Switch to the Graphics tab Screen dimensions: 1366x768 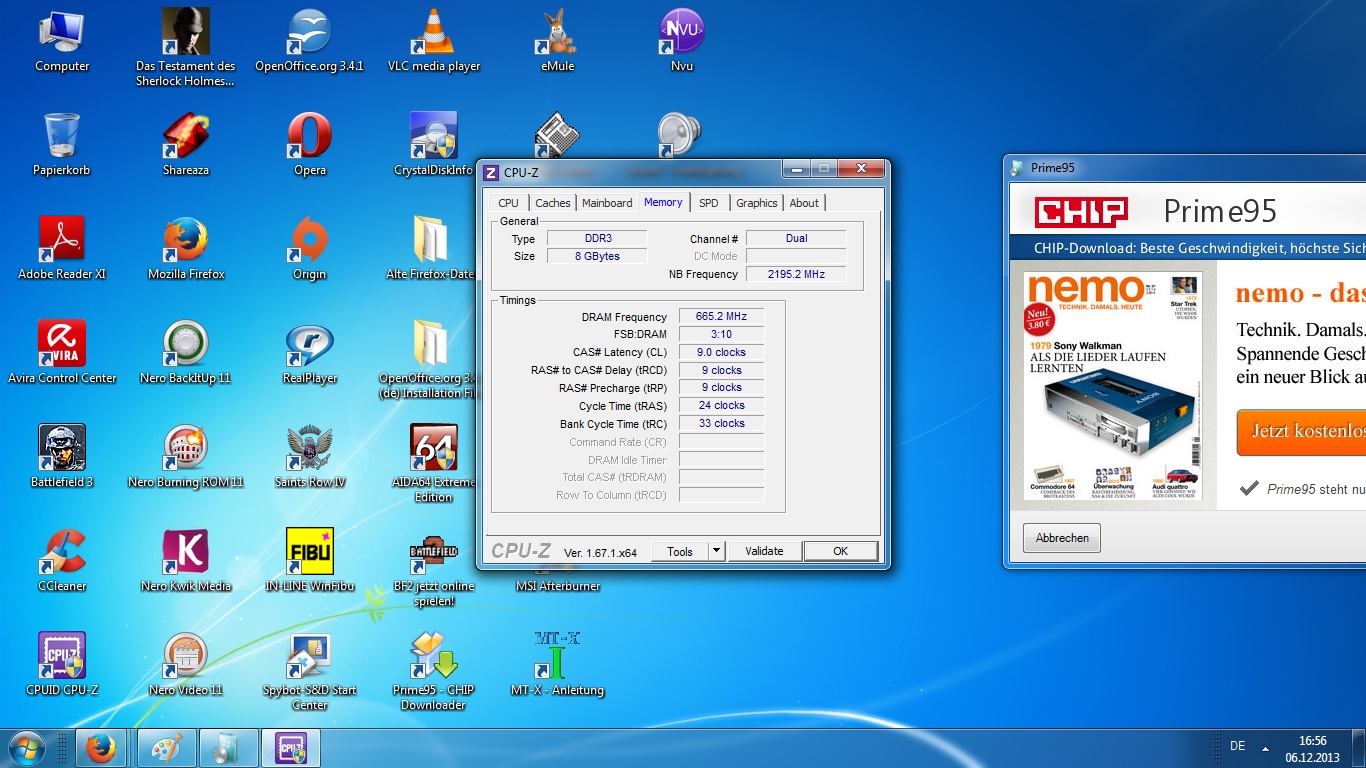[757, 203]
